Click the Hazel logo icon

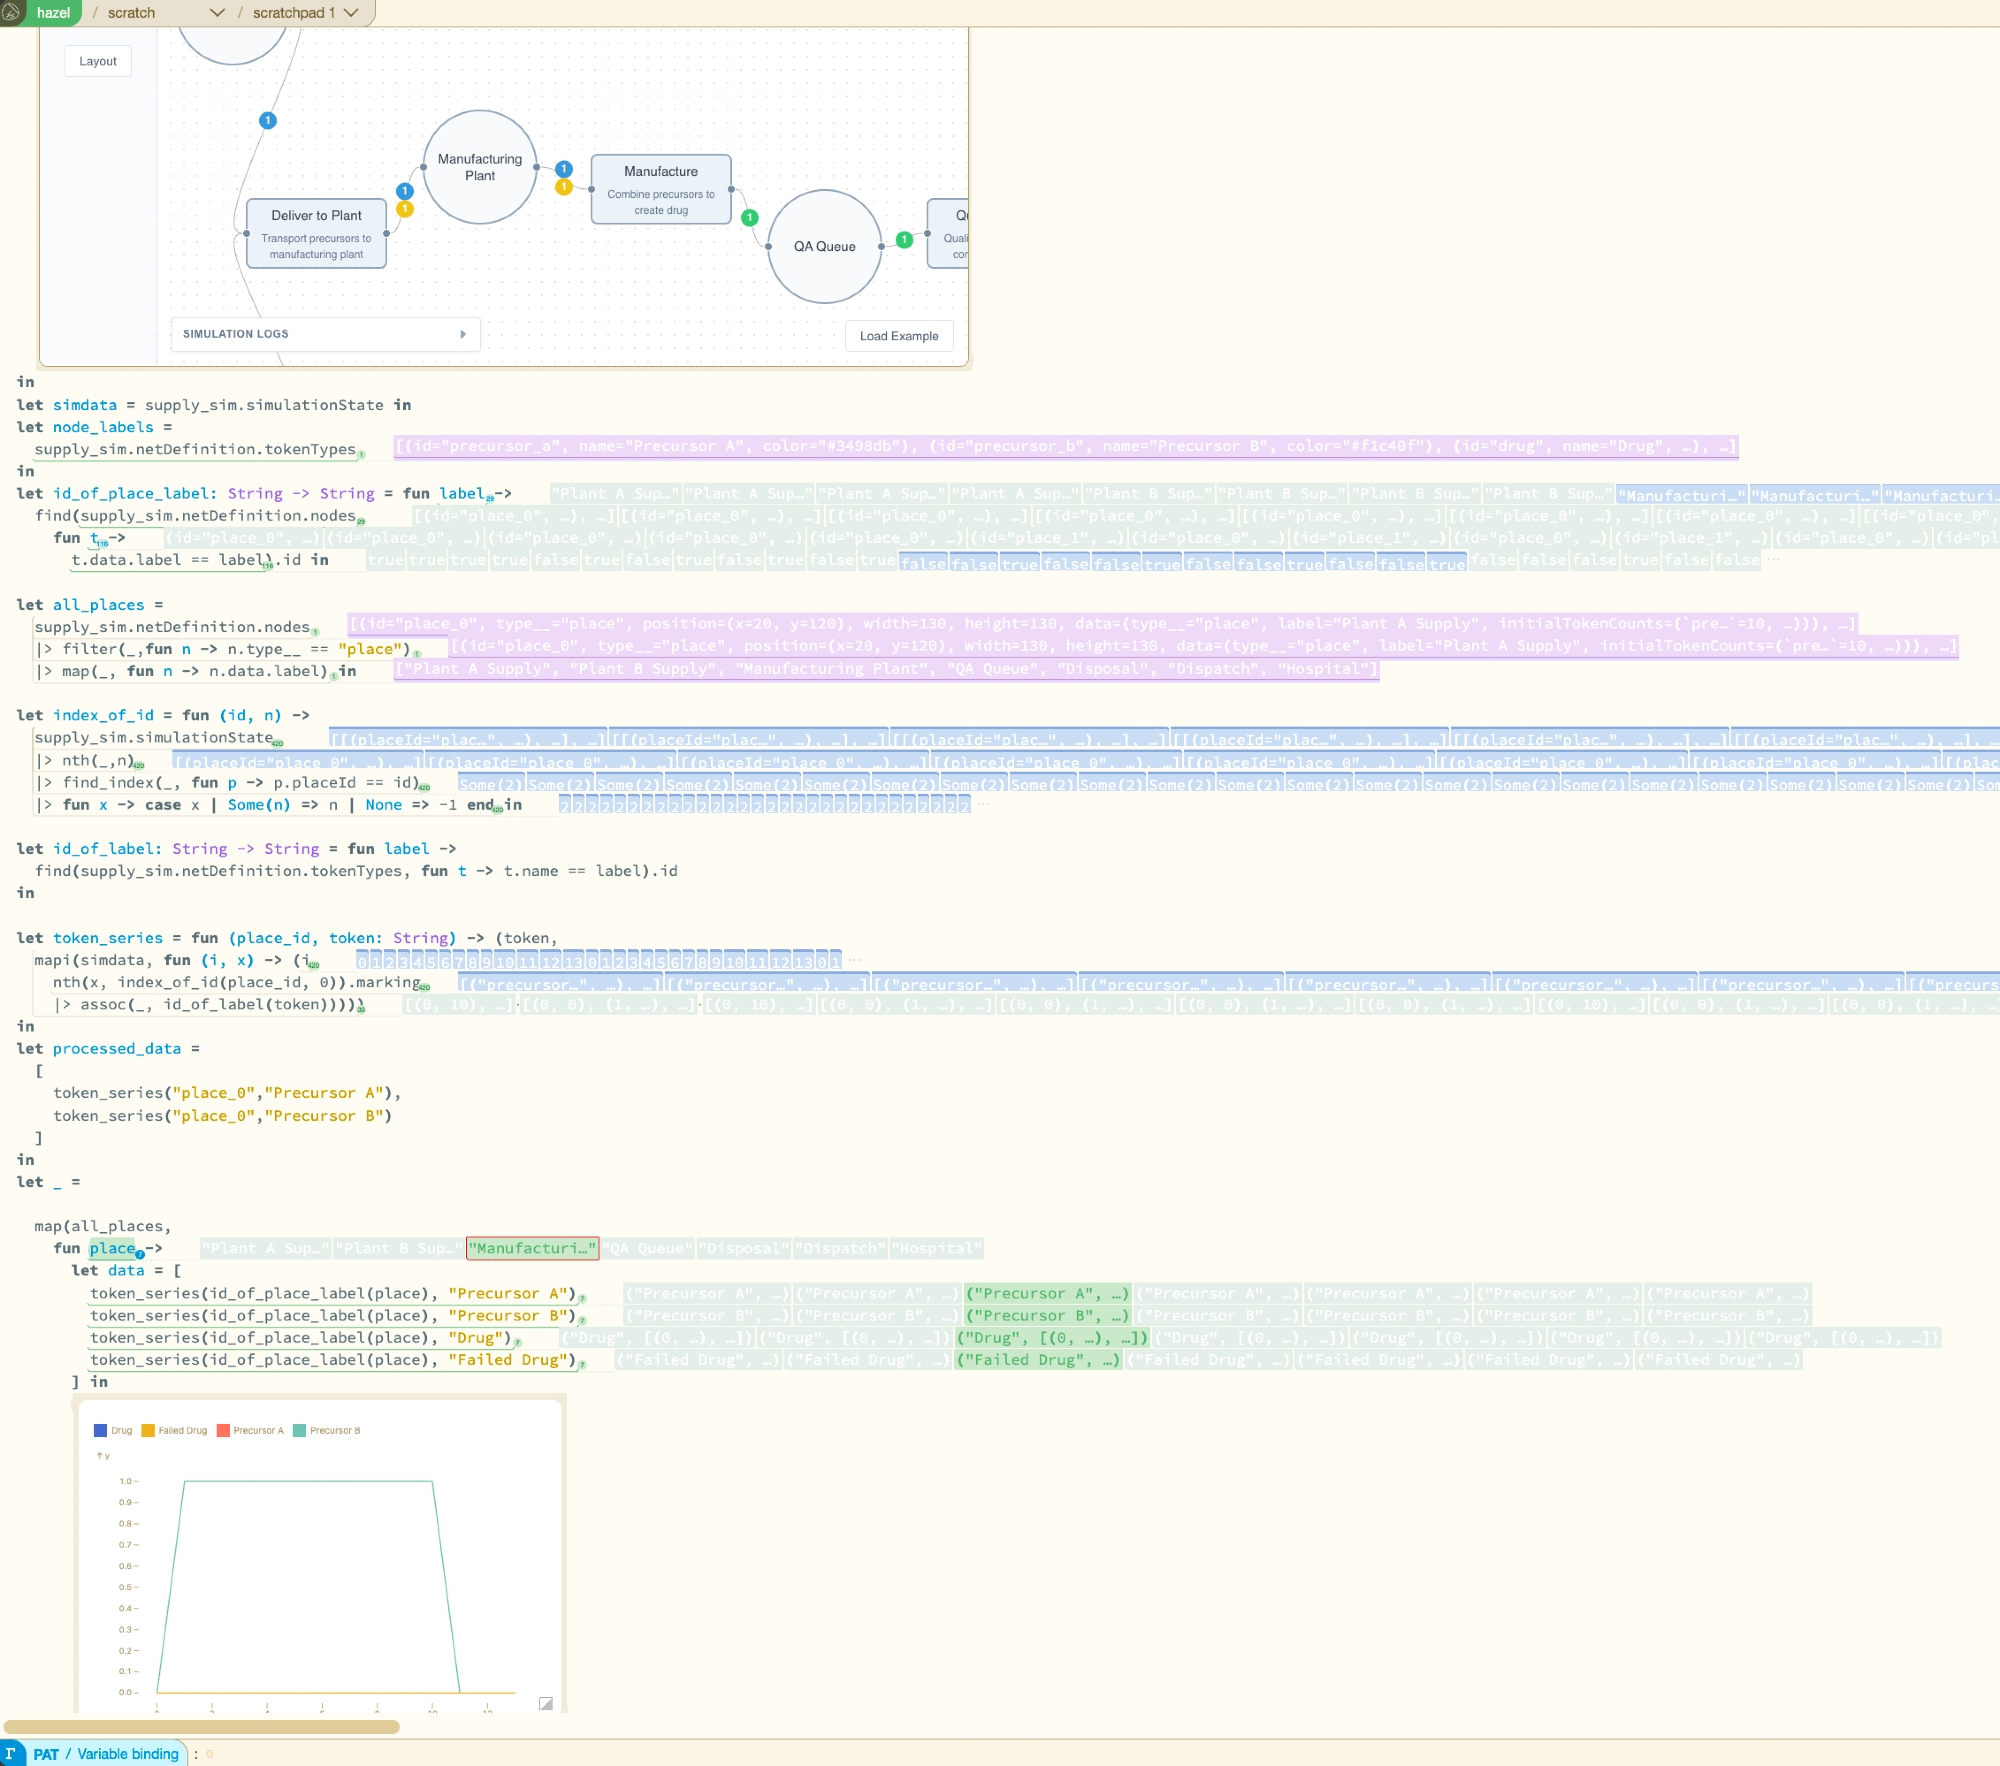(x=11, y=12)
